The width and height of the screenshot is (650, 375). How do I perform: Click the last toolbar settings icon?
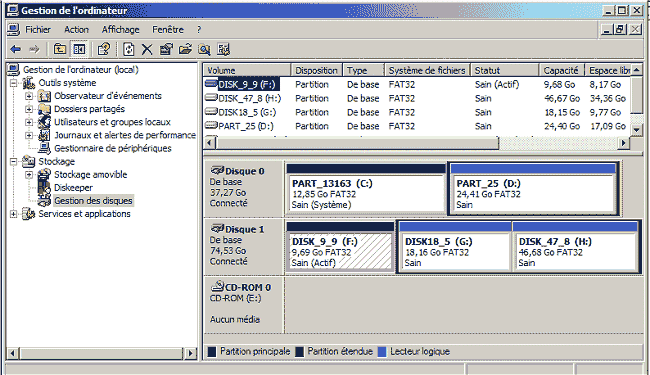tap(223, 49)
